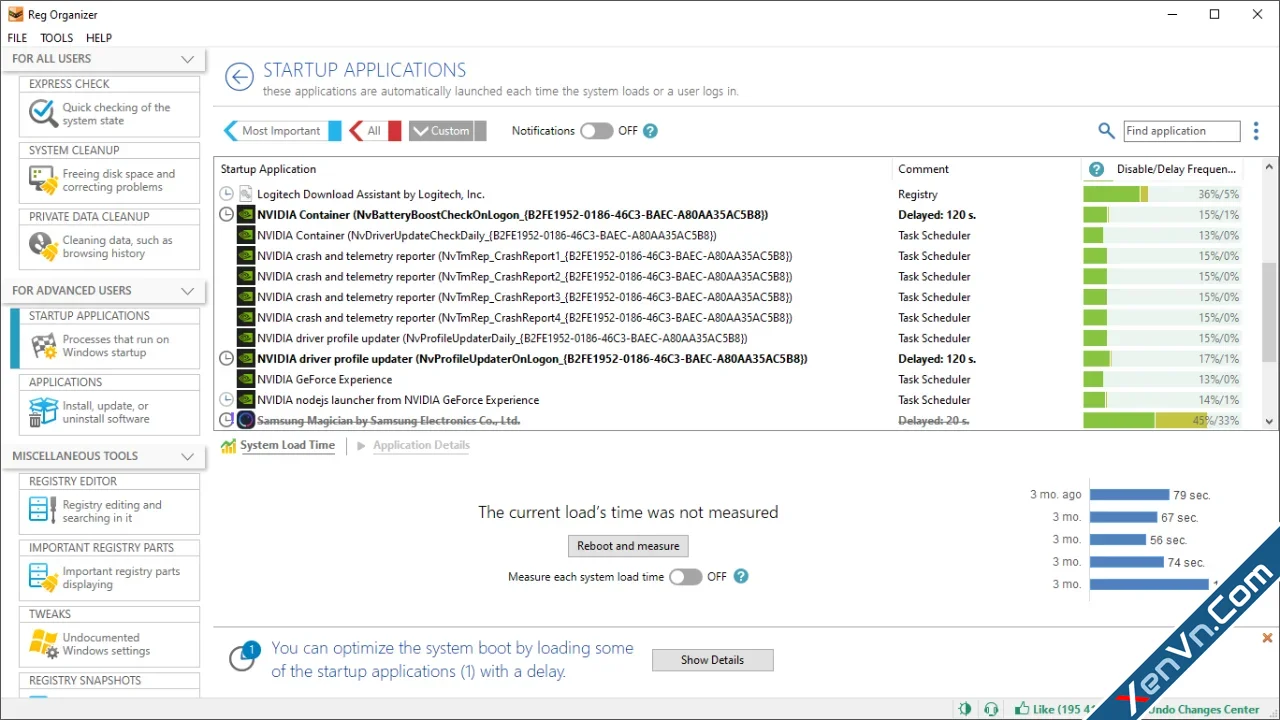This screenshot has width=1280, height=720.
Task: Toggle Measure each system load time switch
Action: 685,576
